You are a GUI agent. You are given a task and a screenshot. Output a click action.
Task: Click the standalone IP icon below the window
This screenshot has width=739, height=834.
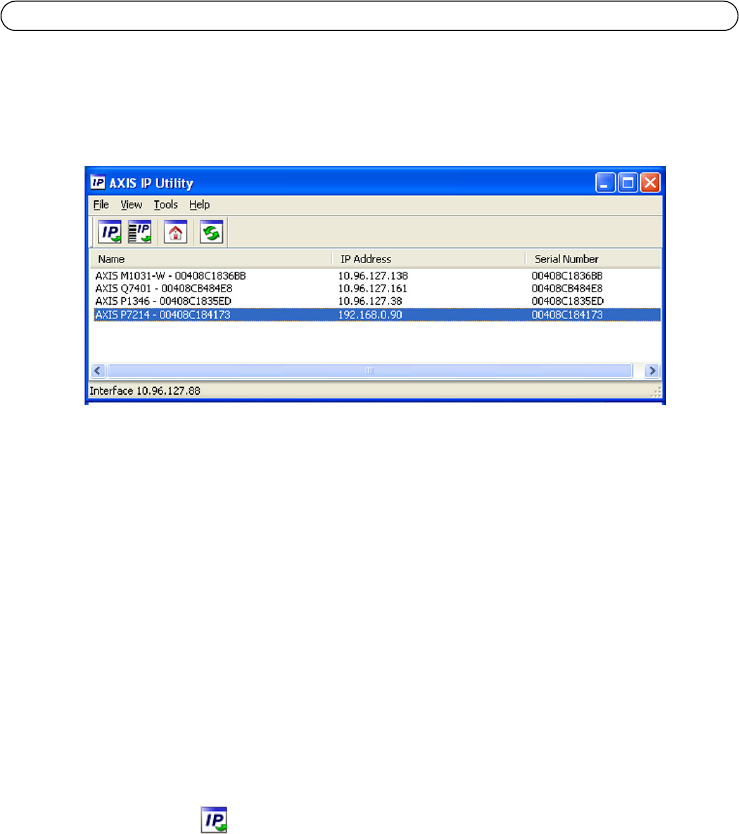pos(214,820)
